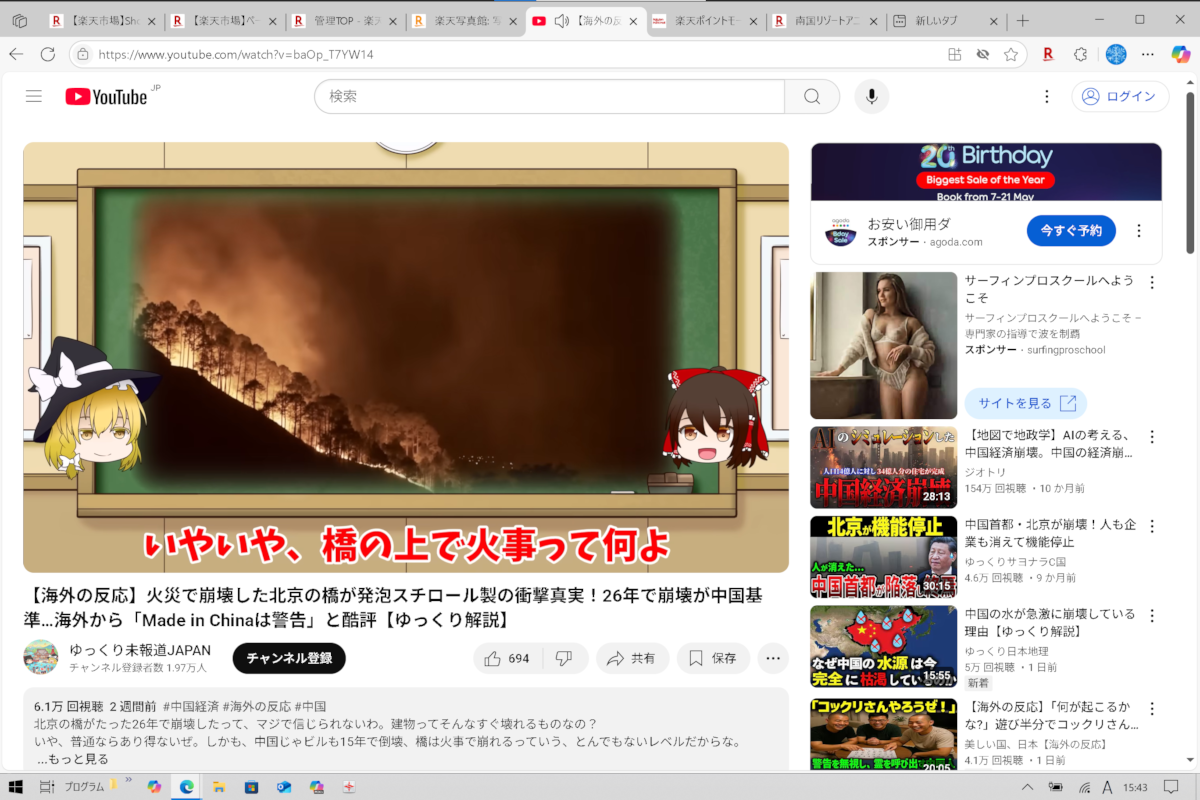Open the Rakuten extension toolbar icon
Screen dimensions: 1200x800
point(1048,54)
